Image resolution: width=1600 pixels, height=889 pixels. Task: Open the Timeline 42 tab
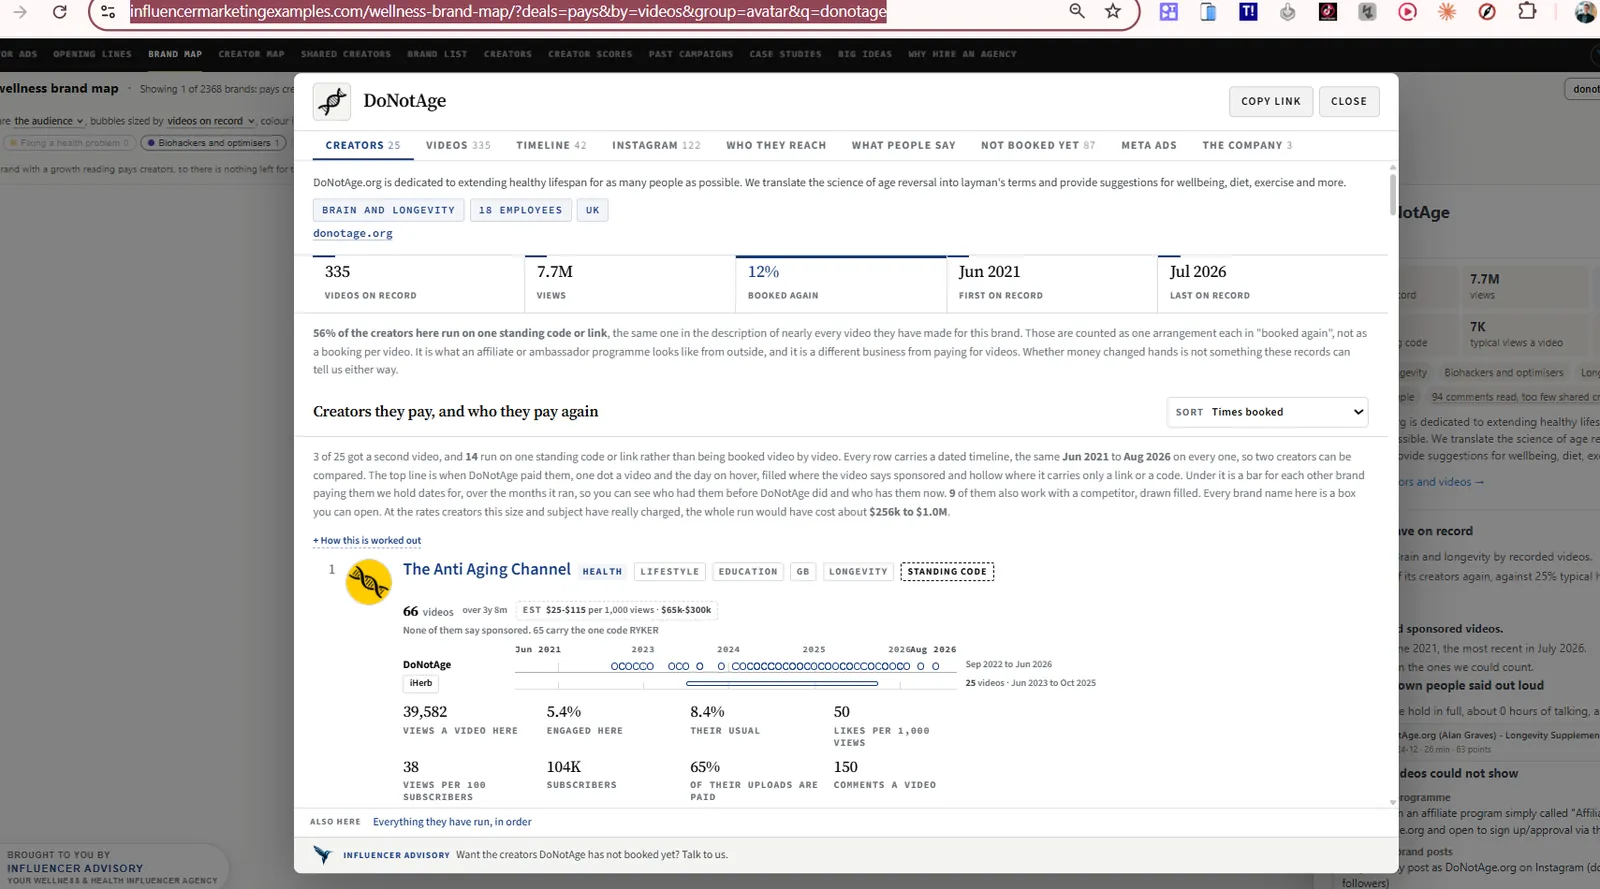coord(551,146)
